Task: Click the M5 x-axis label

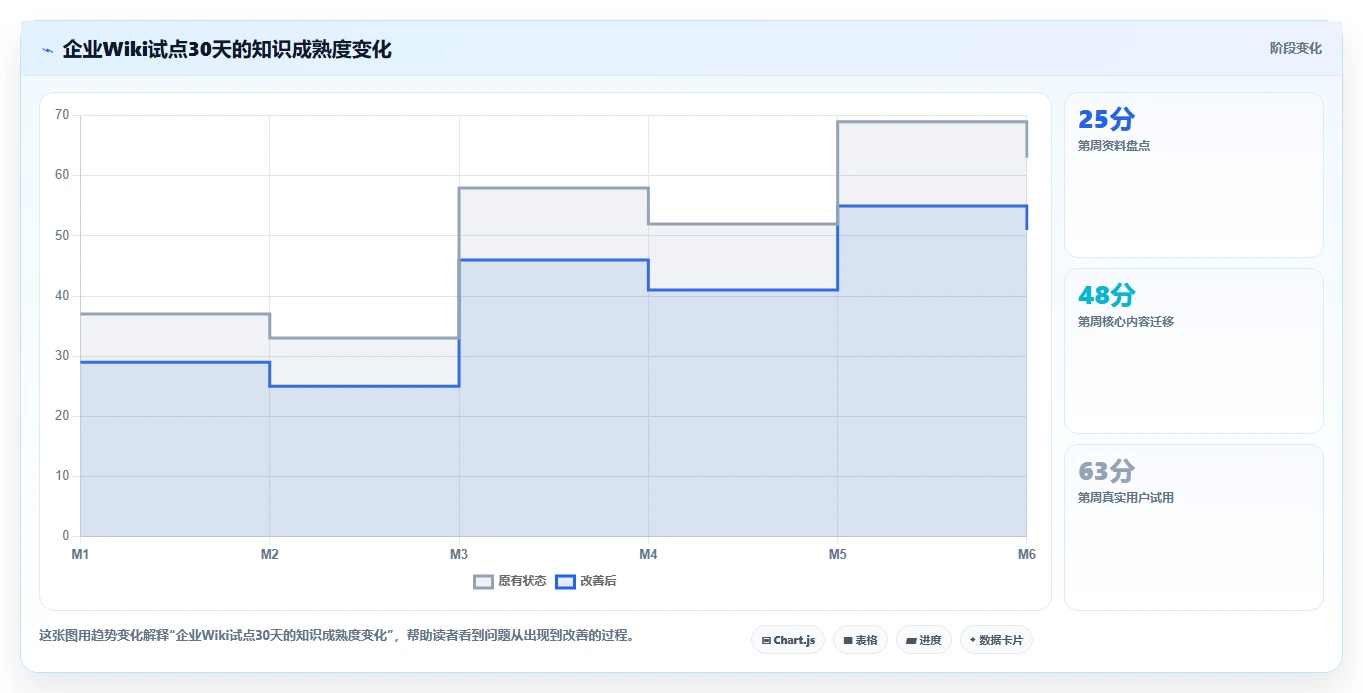Action: click(837, 554)
